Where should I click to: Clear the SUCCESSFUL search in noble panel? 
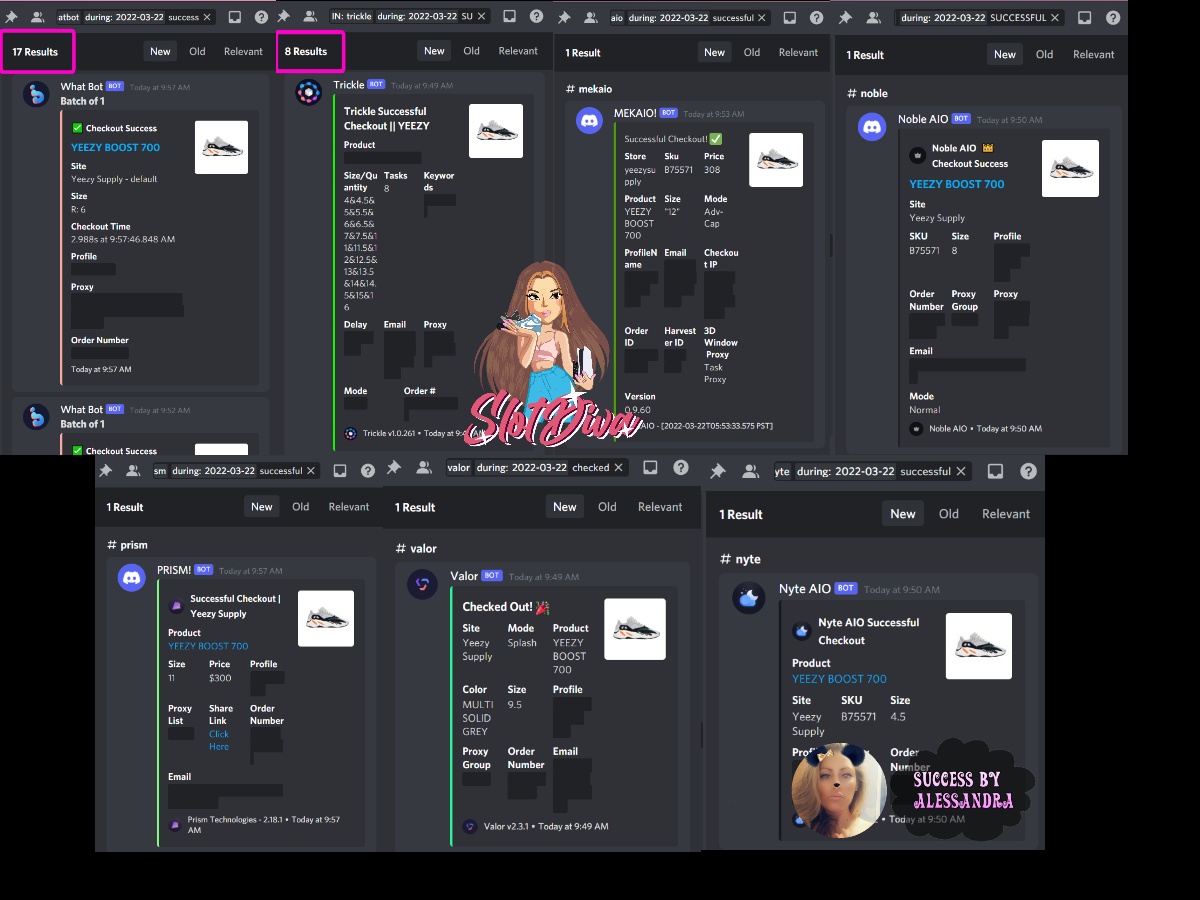coord(1057,18)
